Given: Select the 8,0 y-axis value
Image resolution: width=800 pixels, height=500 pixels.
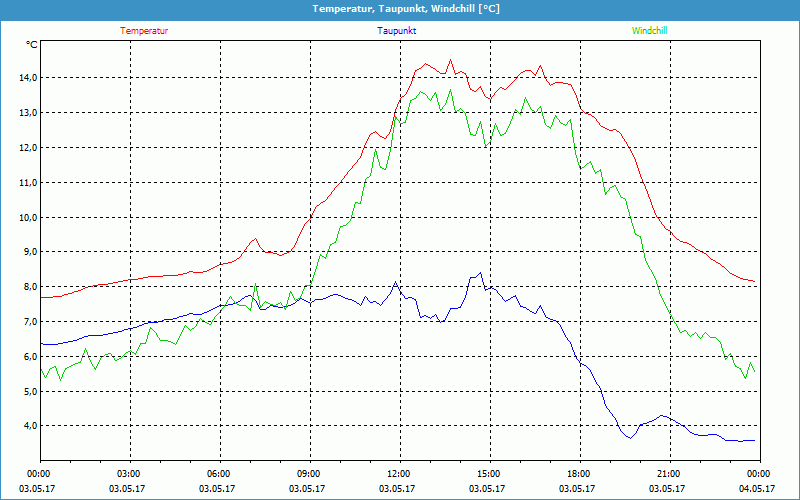Looking at the screenshot, I should click(x=30, y=287).
